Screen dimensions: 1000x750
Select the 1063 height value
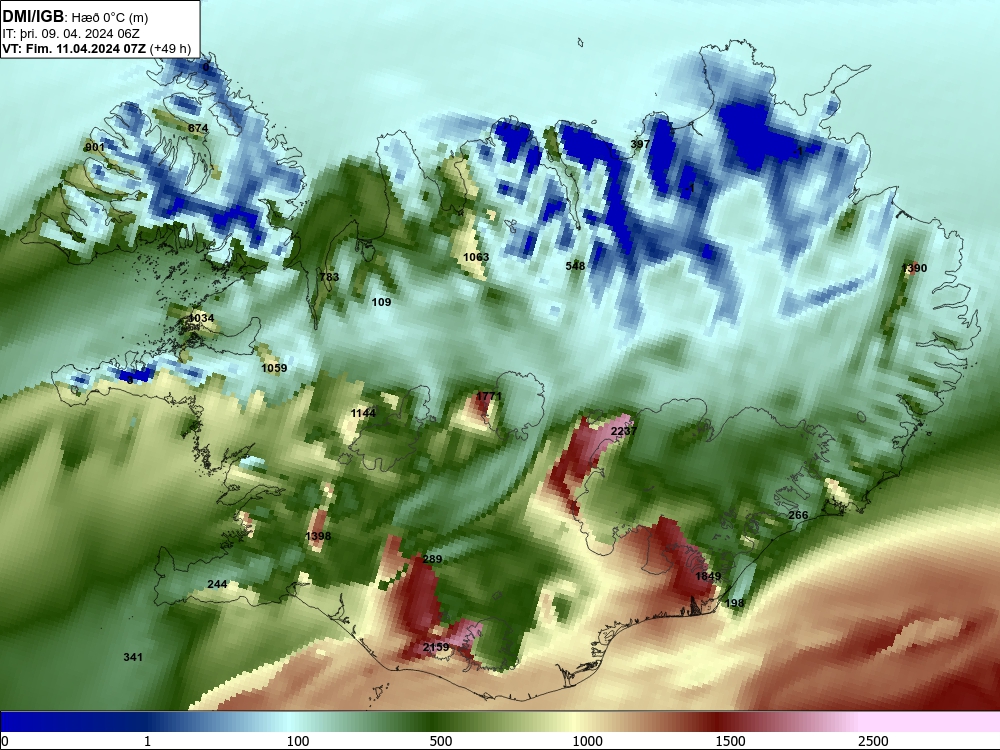[476, 257]
